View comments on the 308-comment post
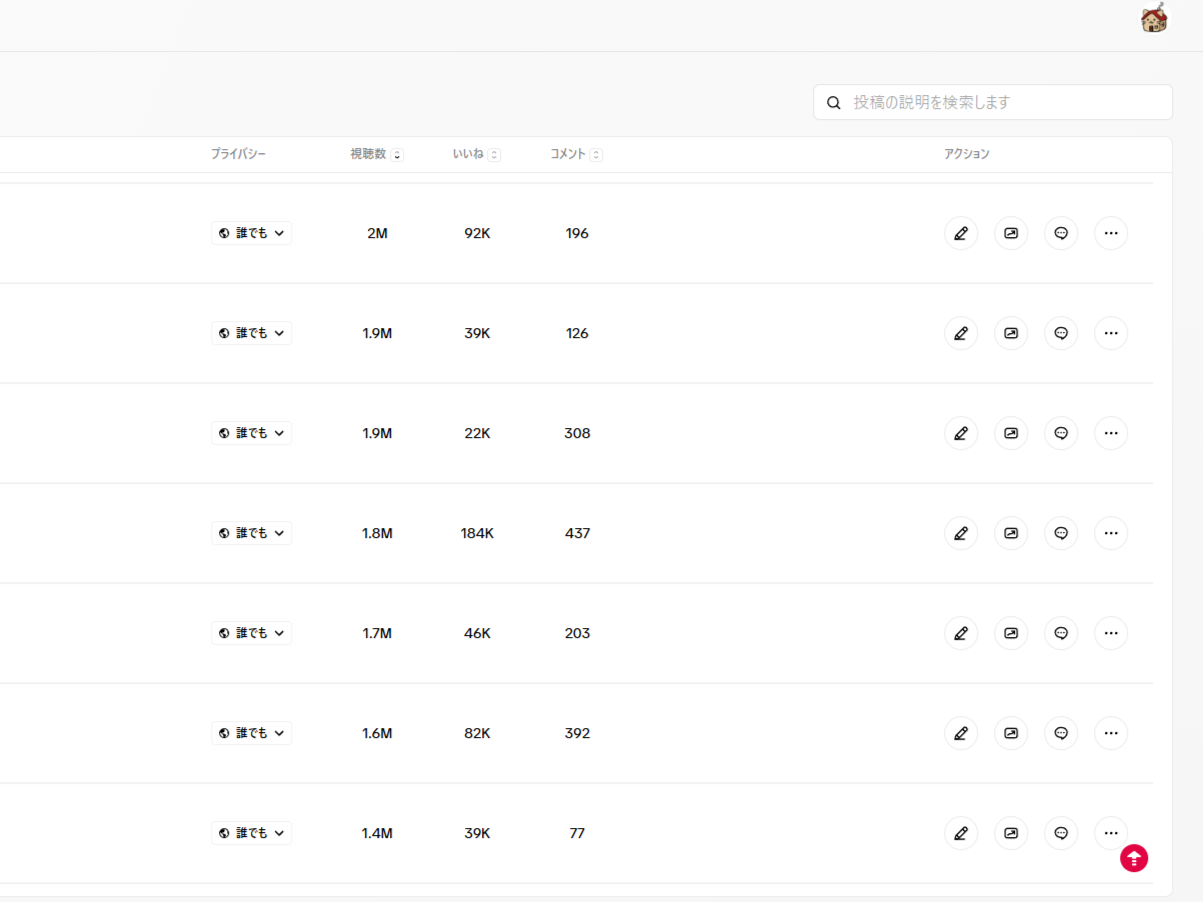This screenshot has height=902, width=1203. [1061, 433]
